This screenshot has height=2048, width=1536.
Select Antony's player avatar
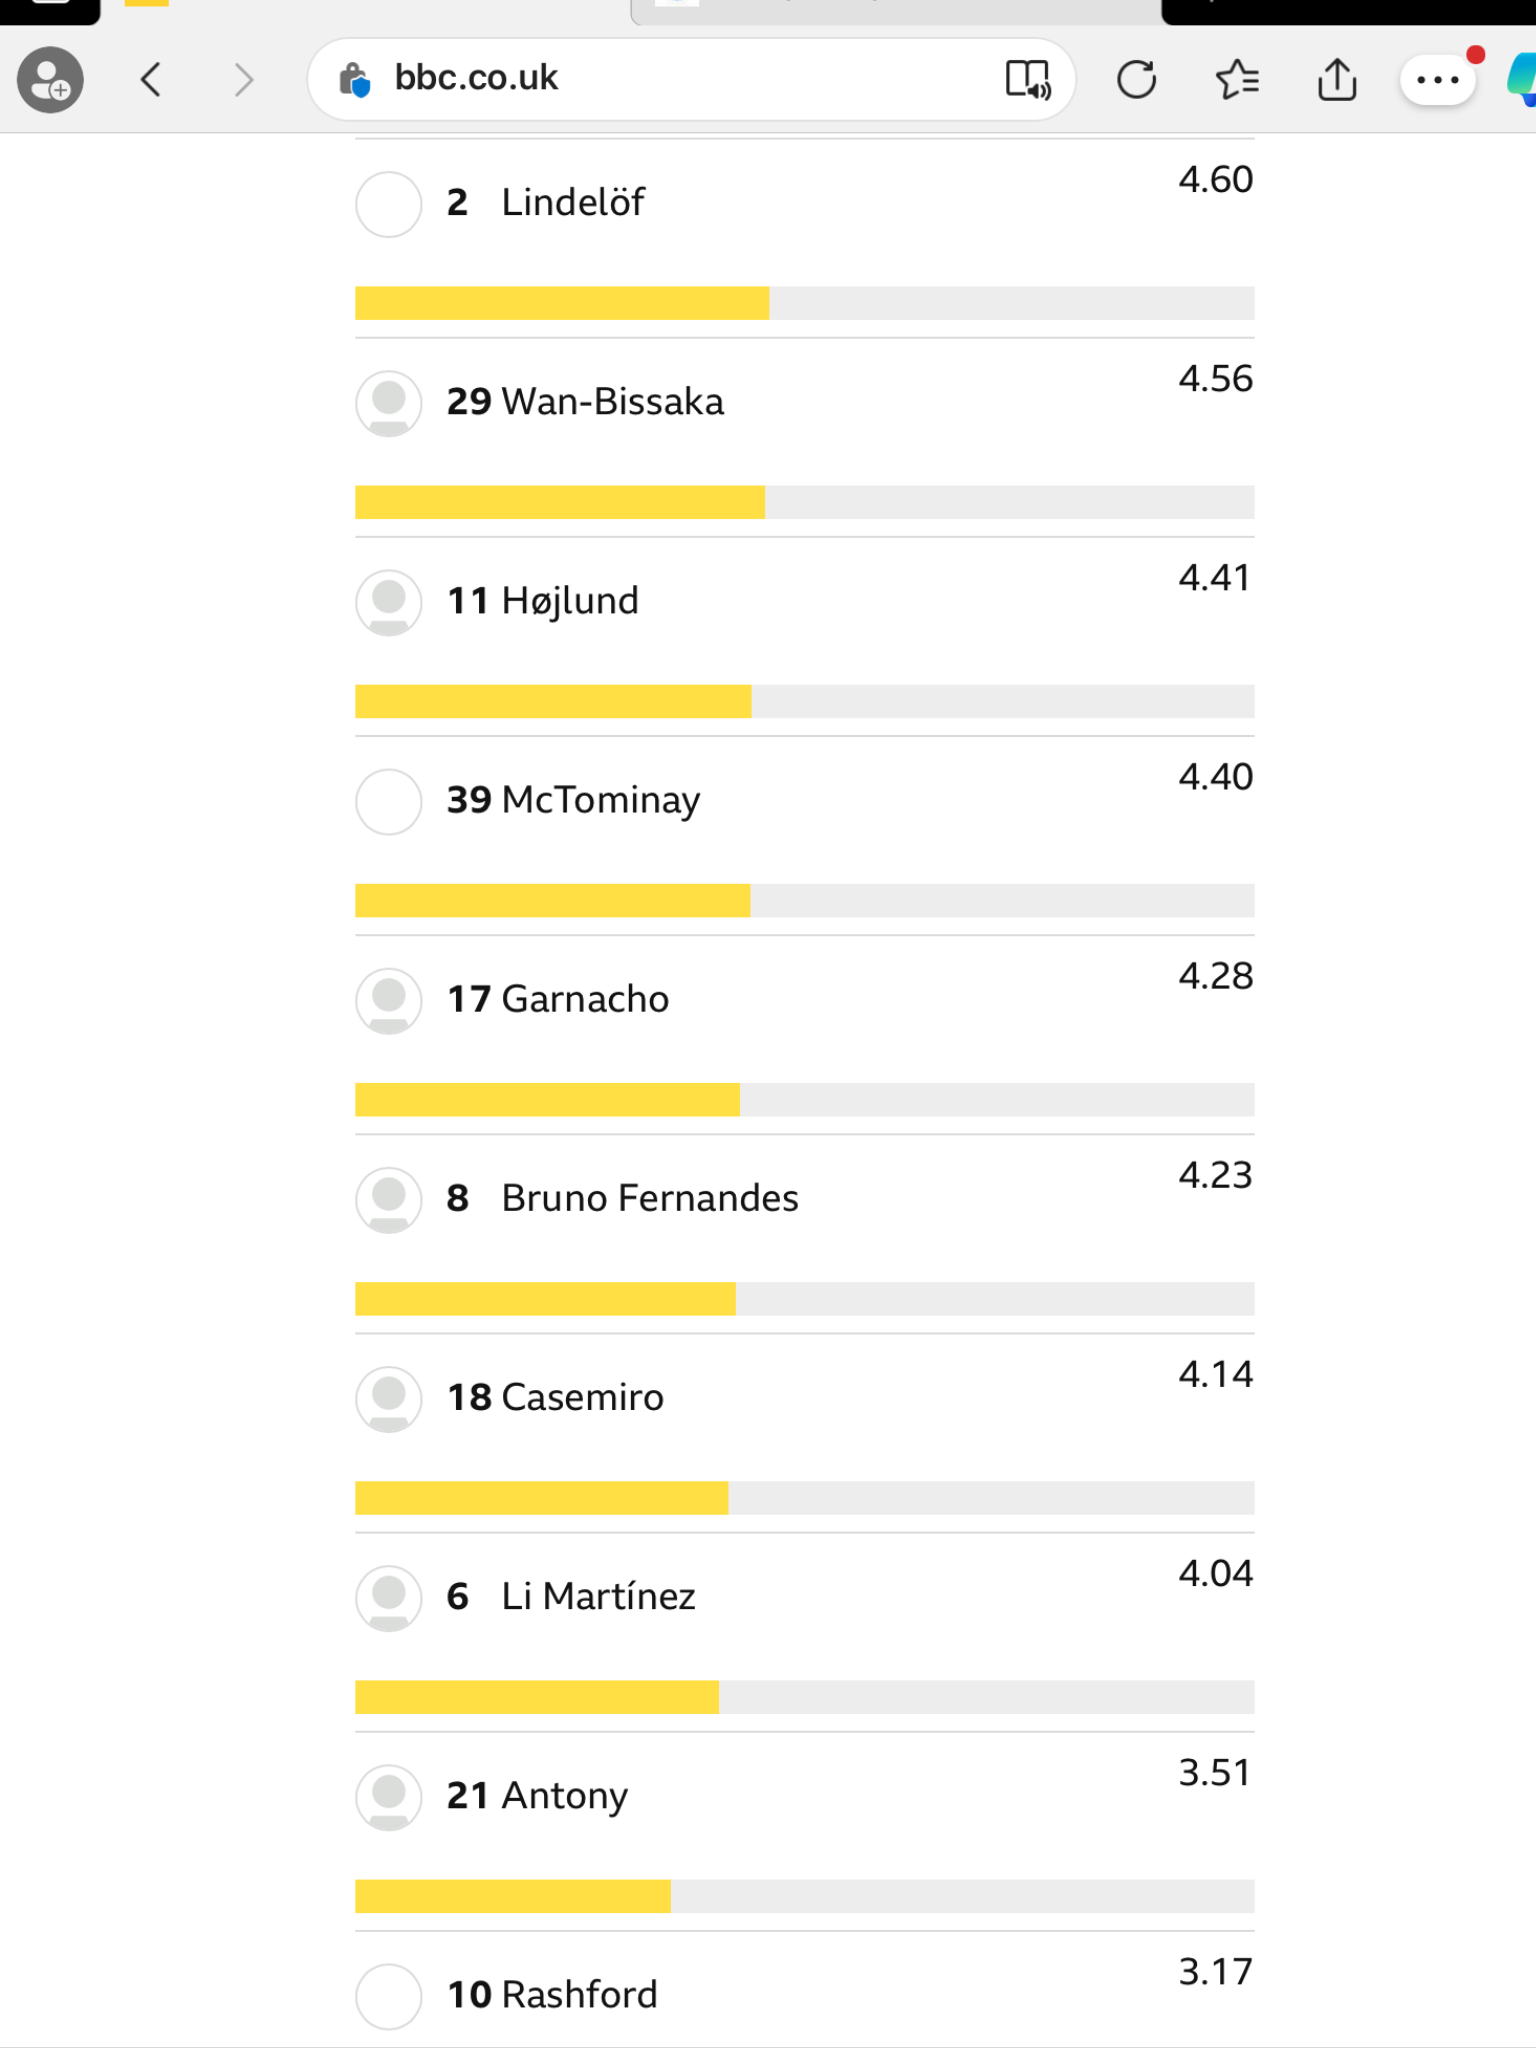pyautogui.click(x=389, y=1796)
